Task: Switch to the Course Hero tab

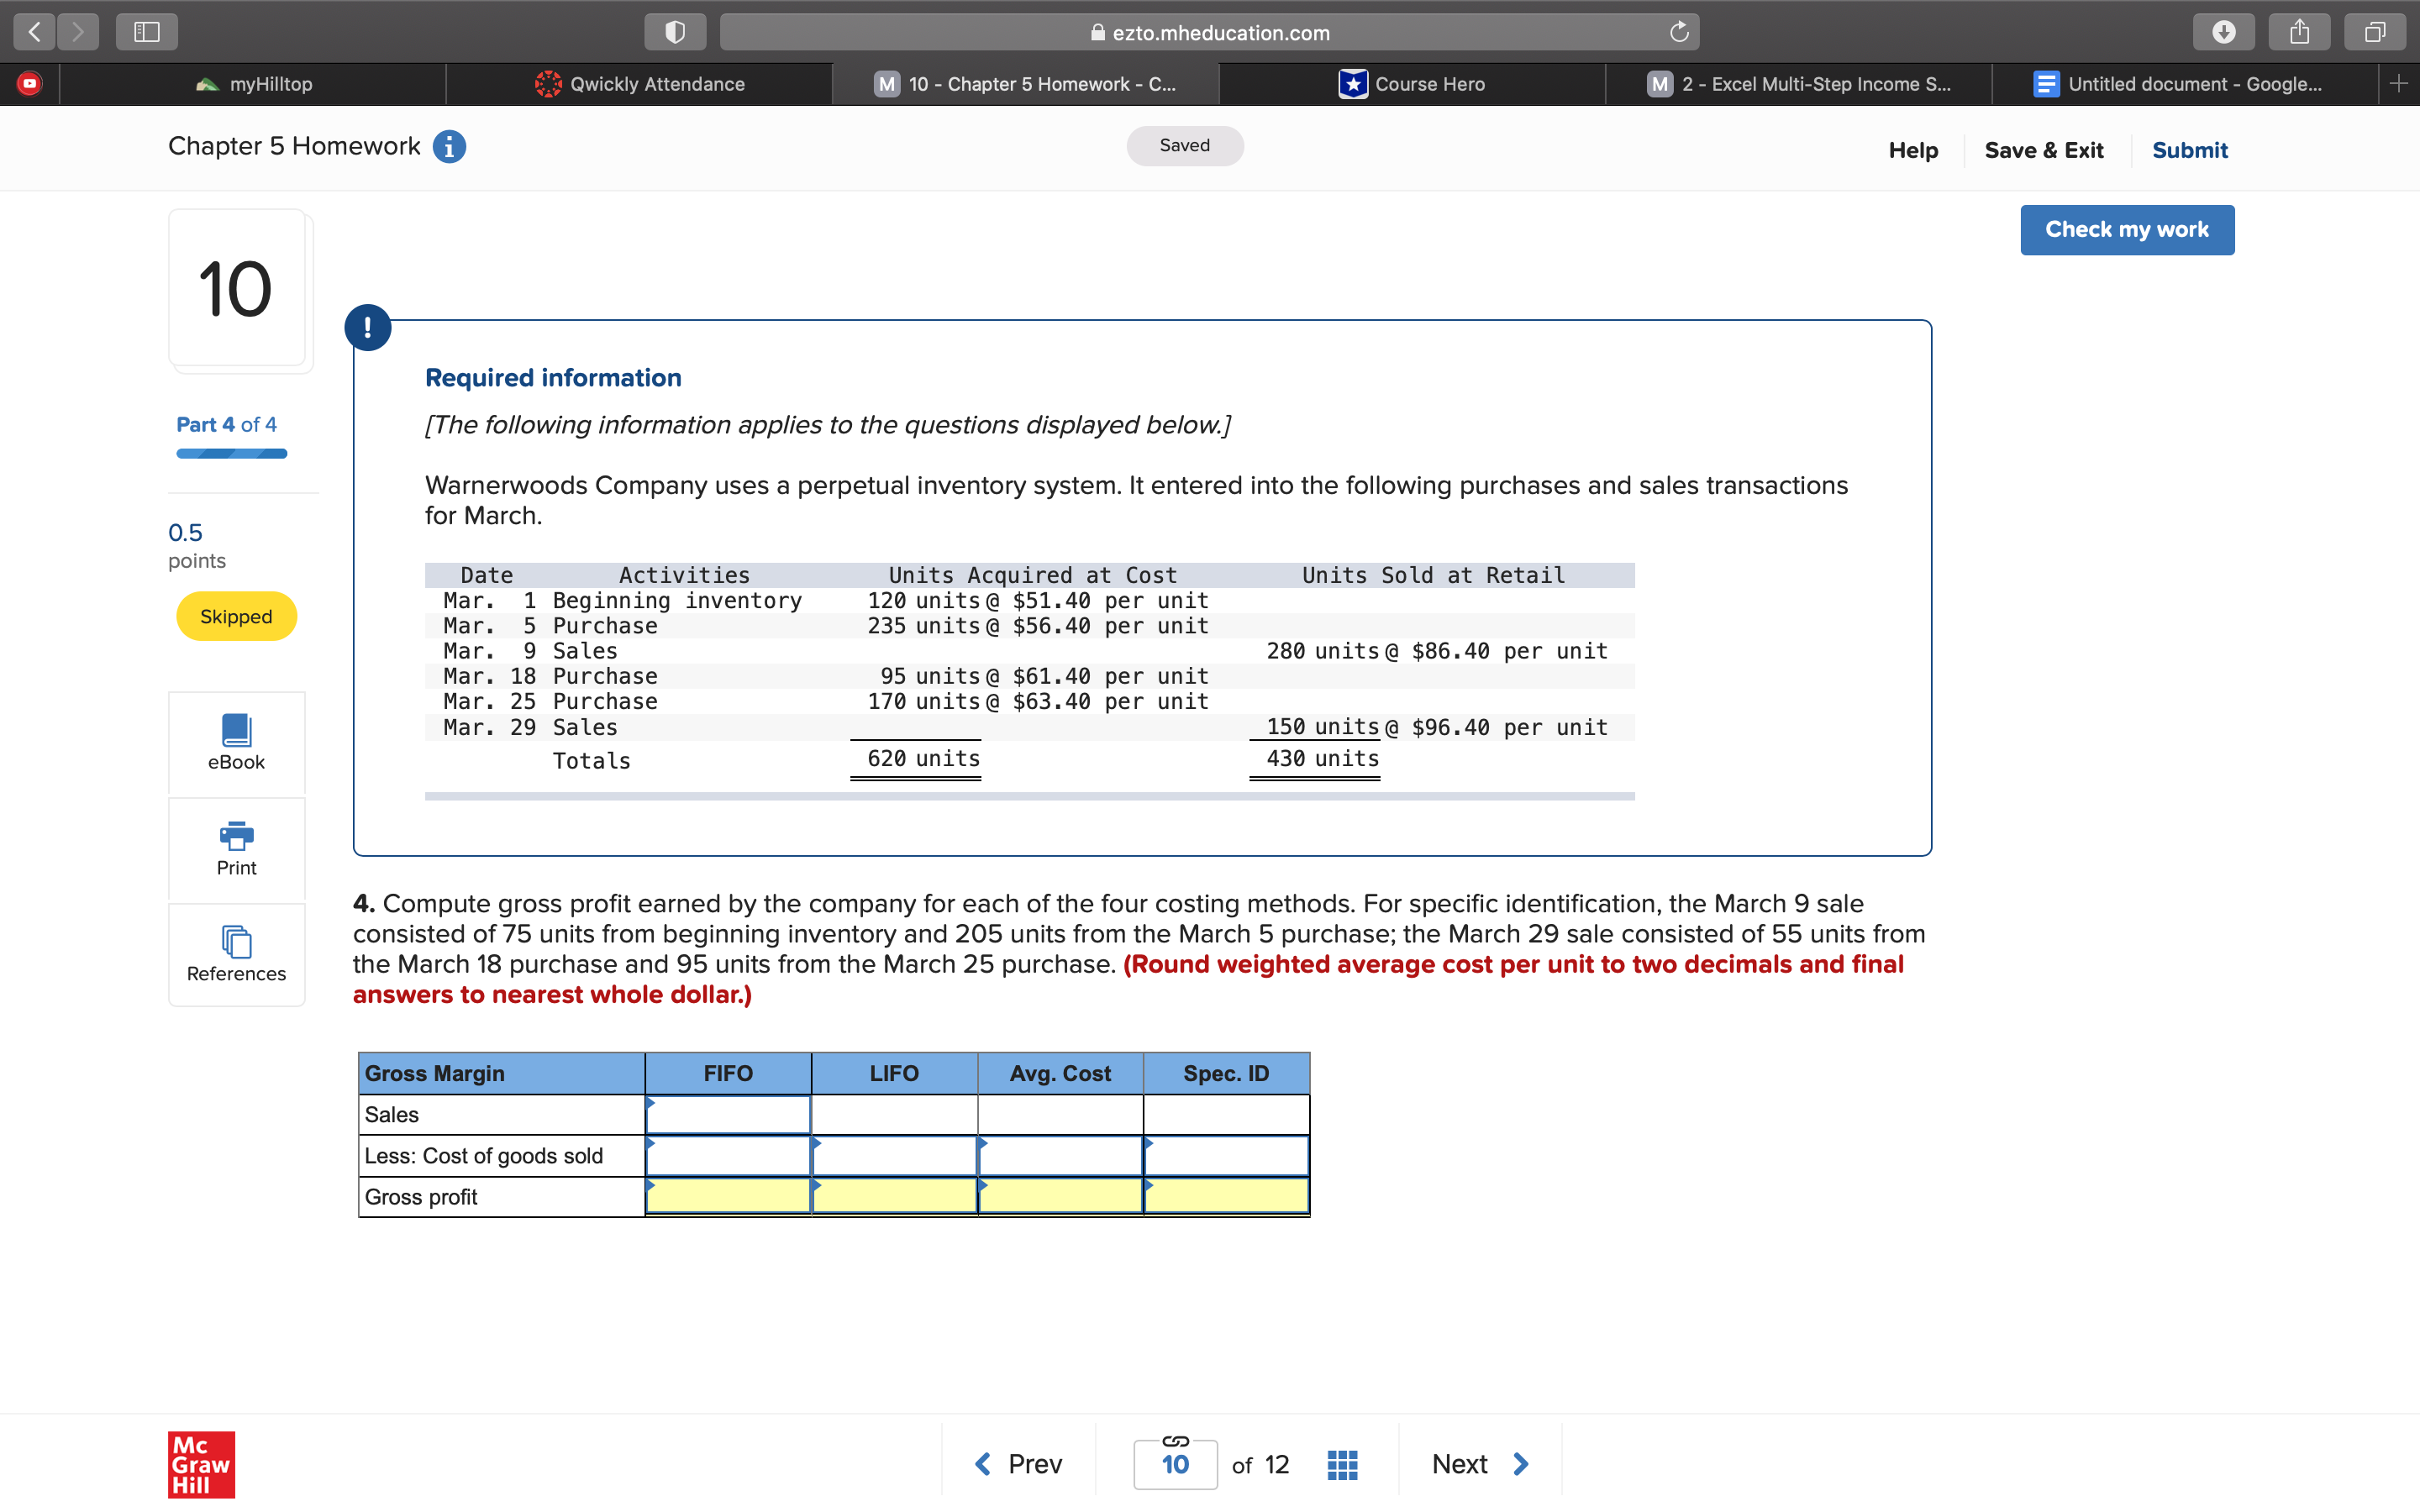Action: 1412,84
